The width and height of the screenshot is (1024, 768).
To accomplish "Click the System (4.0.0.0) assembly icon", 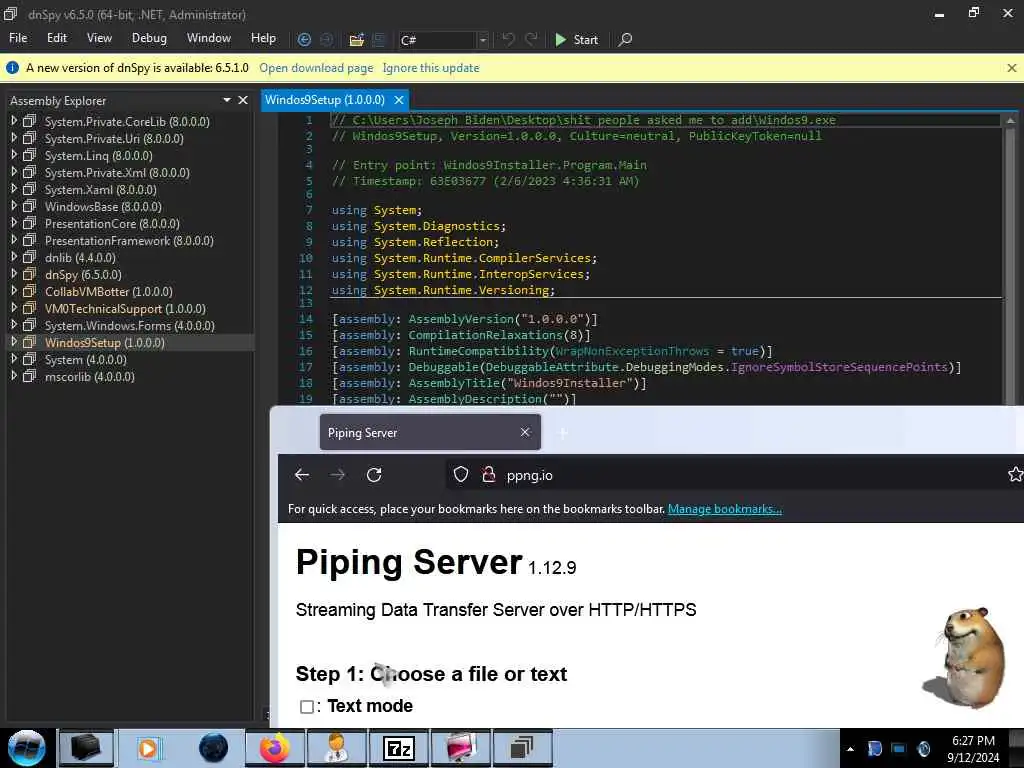I will [29, 359].
